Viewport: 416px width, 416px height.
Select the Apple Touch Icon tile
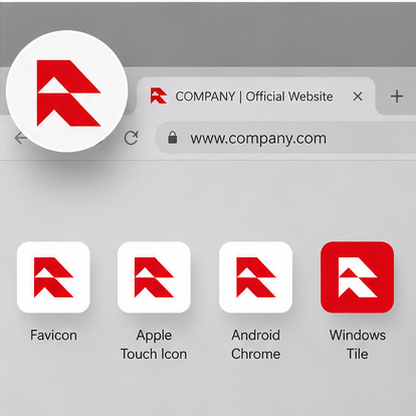pos(154,277)
